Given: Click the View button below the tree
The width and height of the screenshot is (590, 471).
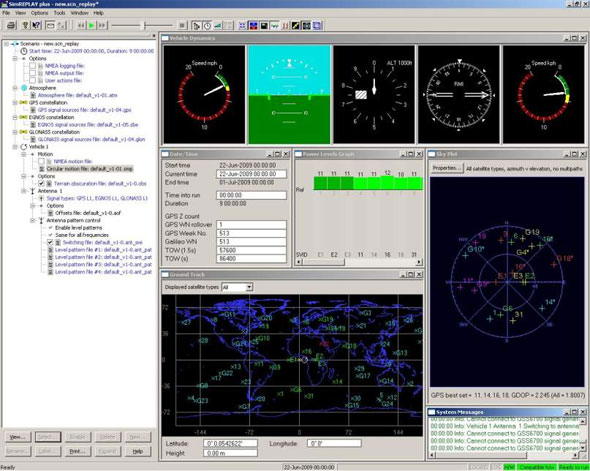Looking at the screenshot, I should [x=17, y=437].
